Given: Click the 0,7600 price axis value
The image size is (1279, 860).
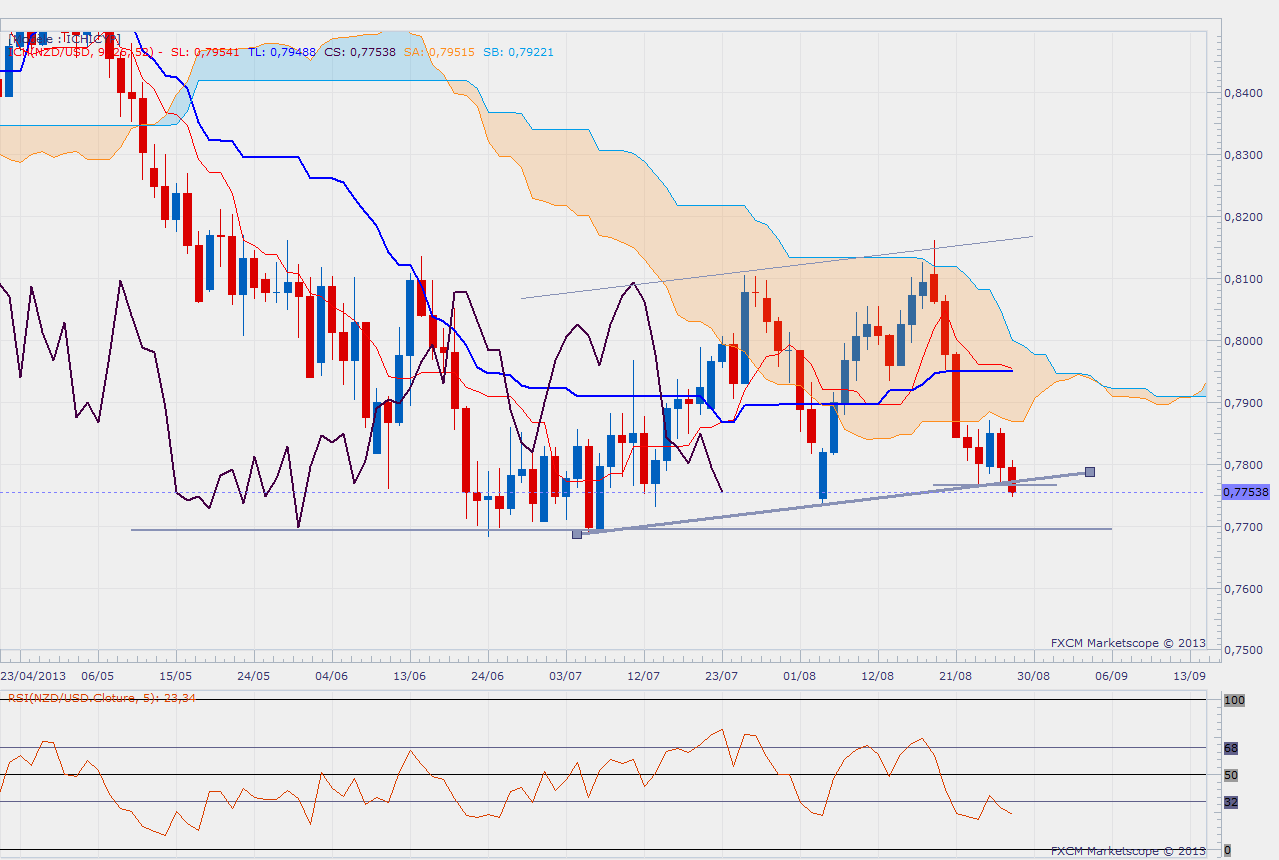Looking at the screenshot, I should 1243,589.
